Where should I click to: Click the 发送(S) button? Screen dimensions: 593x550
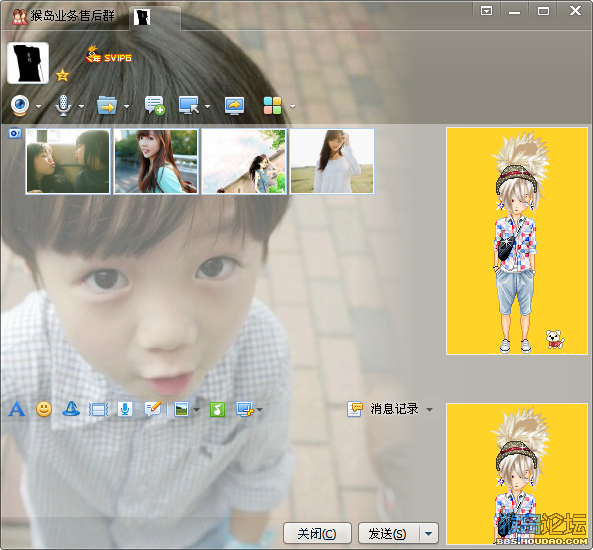[388, 534]
